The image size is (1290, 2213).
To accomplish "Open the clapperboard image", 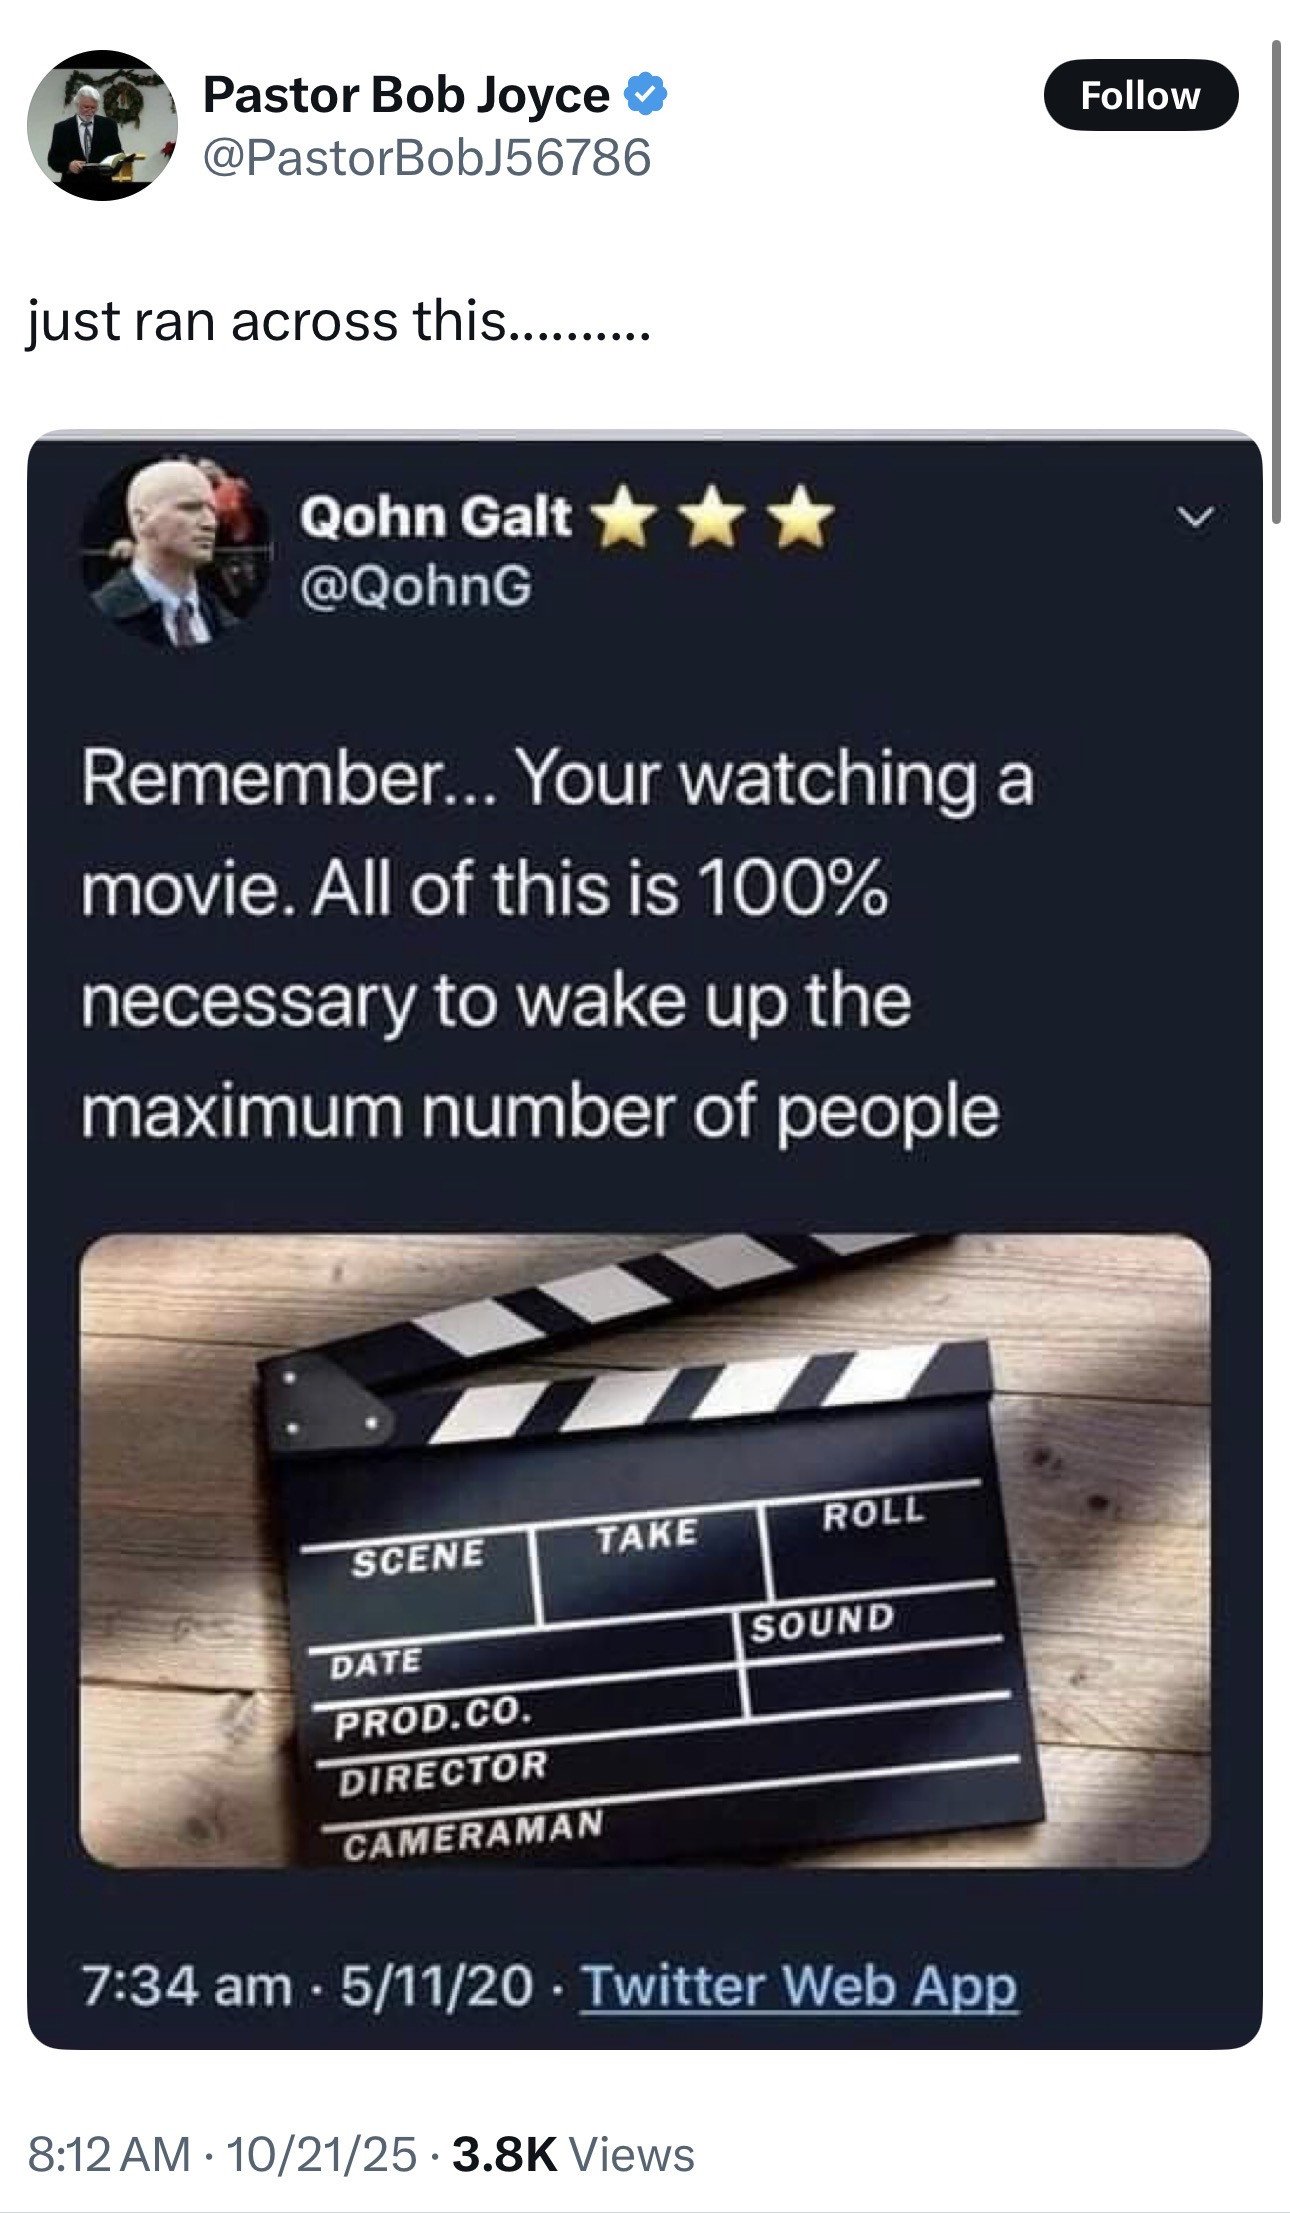I will (645, 1550).
